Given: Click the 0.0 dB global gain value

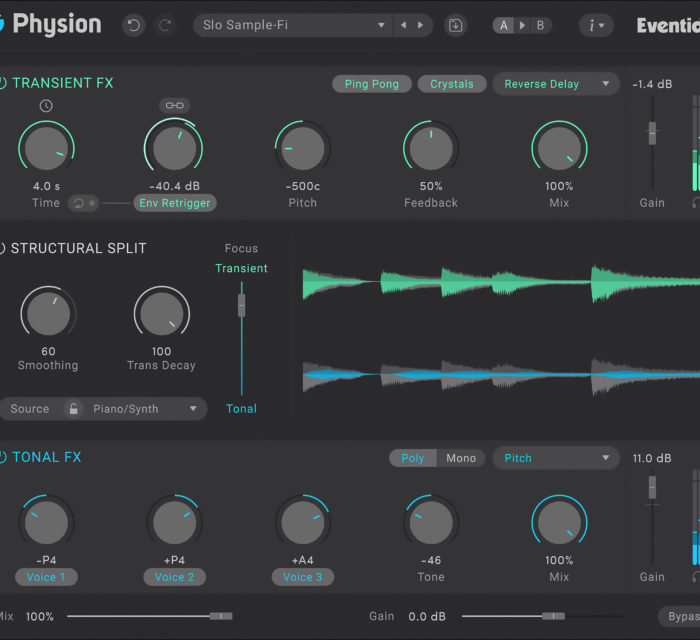Looking at the screenshot, I should (427, 617).
